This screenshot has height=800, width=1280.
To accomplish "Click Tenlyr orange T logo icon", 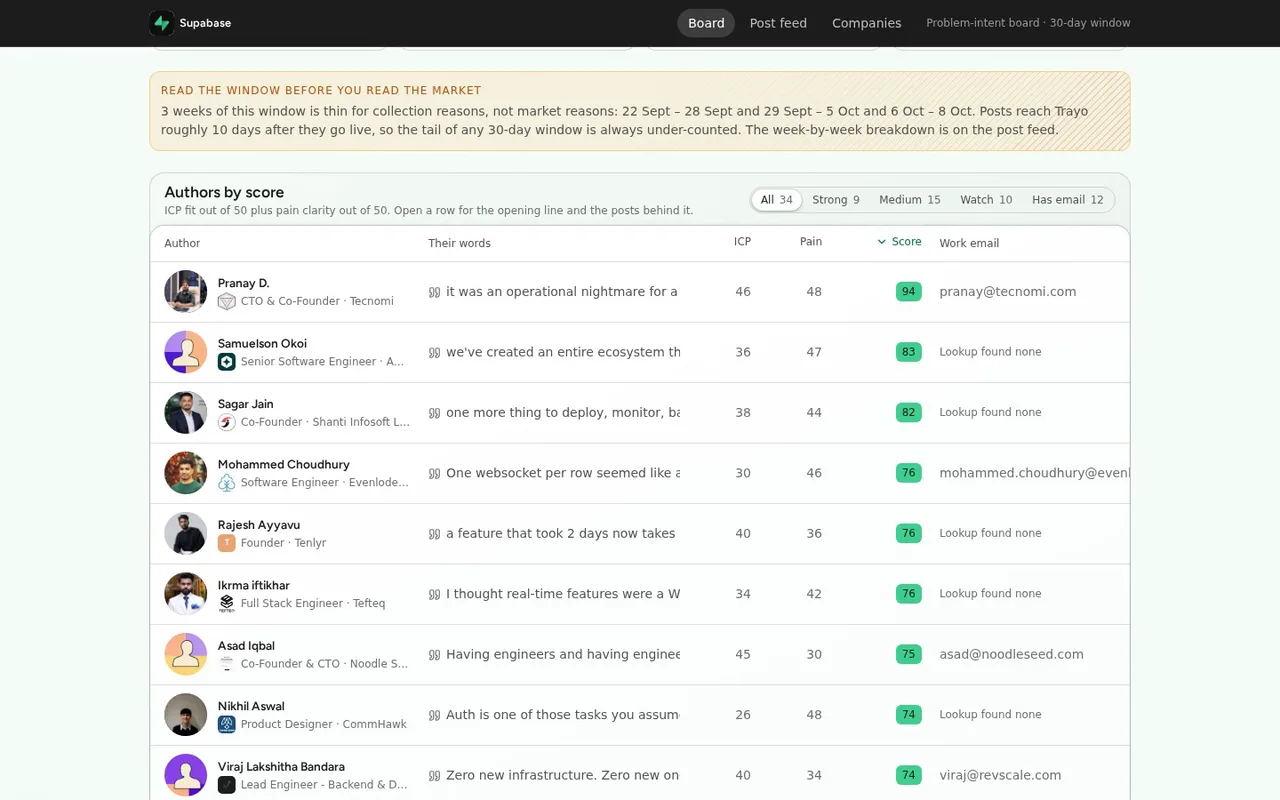I will pos(227,543).
